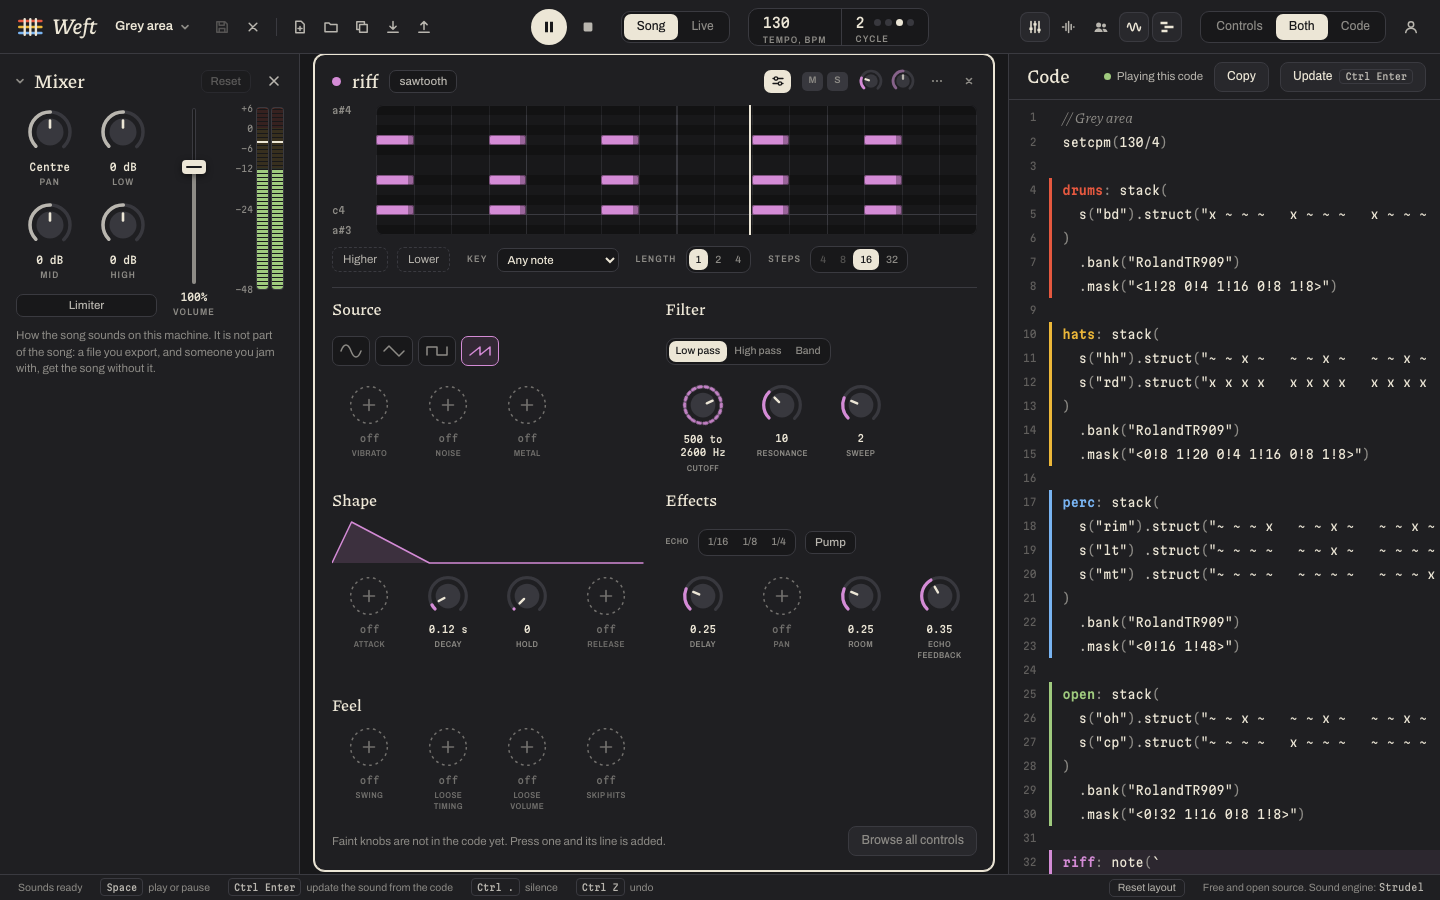Set steps to 32
The width and height of the screenshot is (1440, 900).
[x=892, y=259]
